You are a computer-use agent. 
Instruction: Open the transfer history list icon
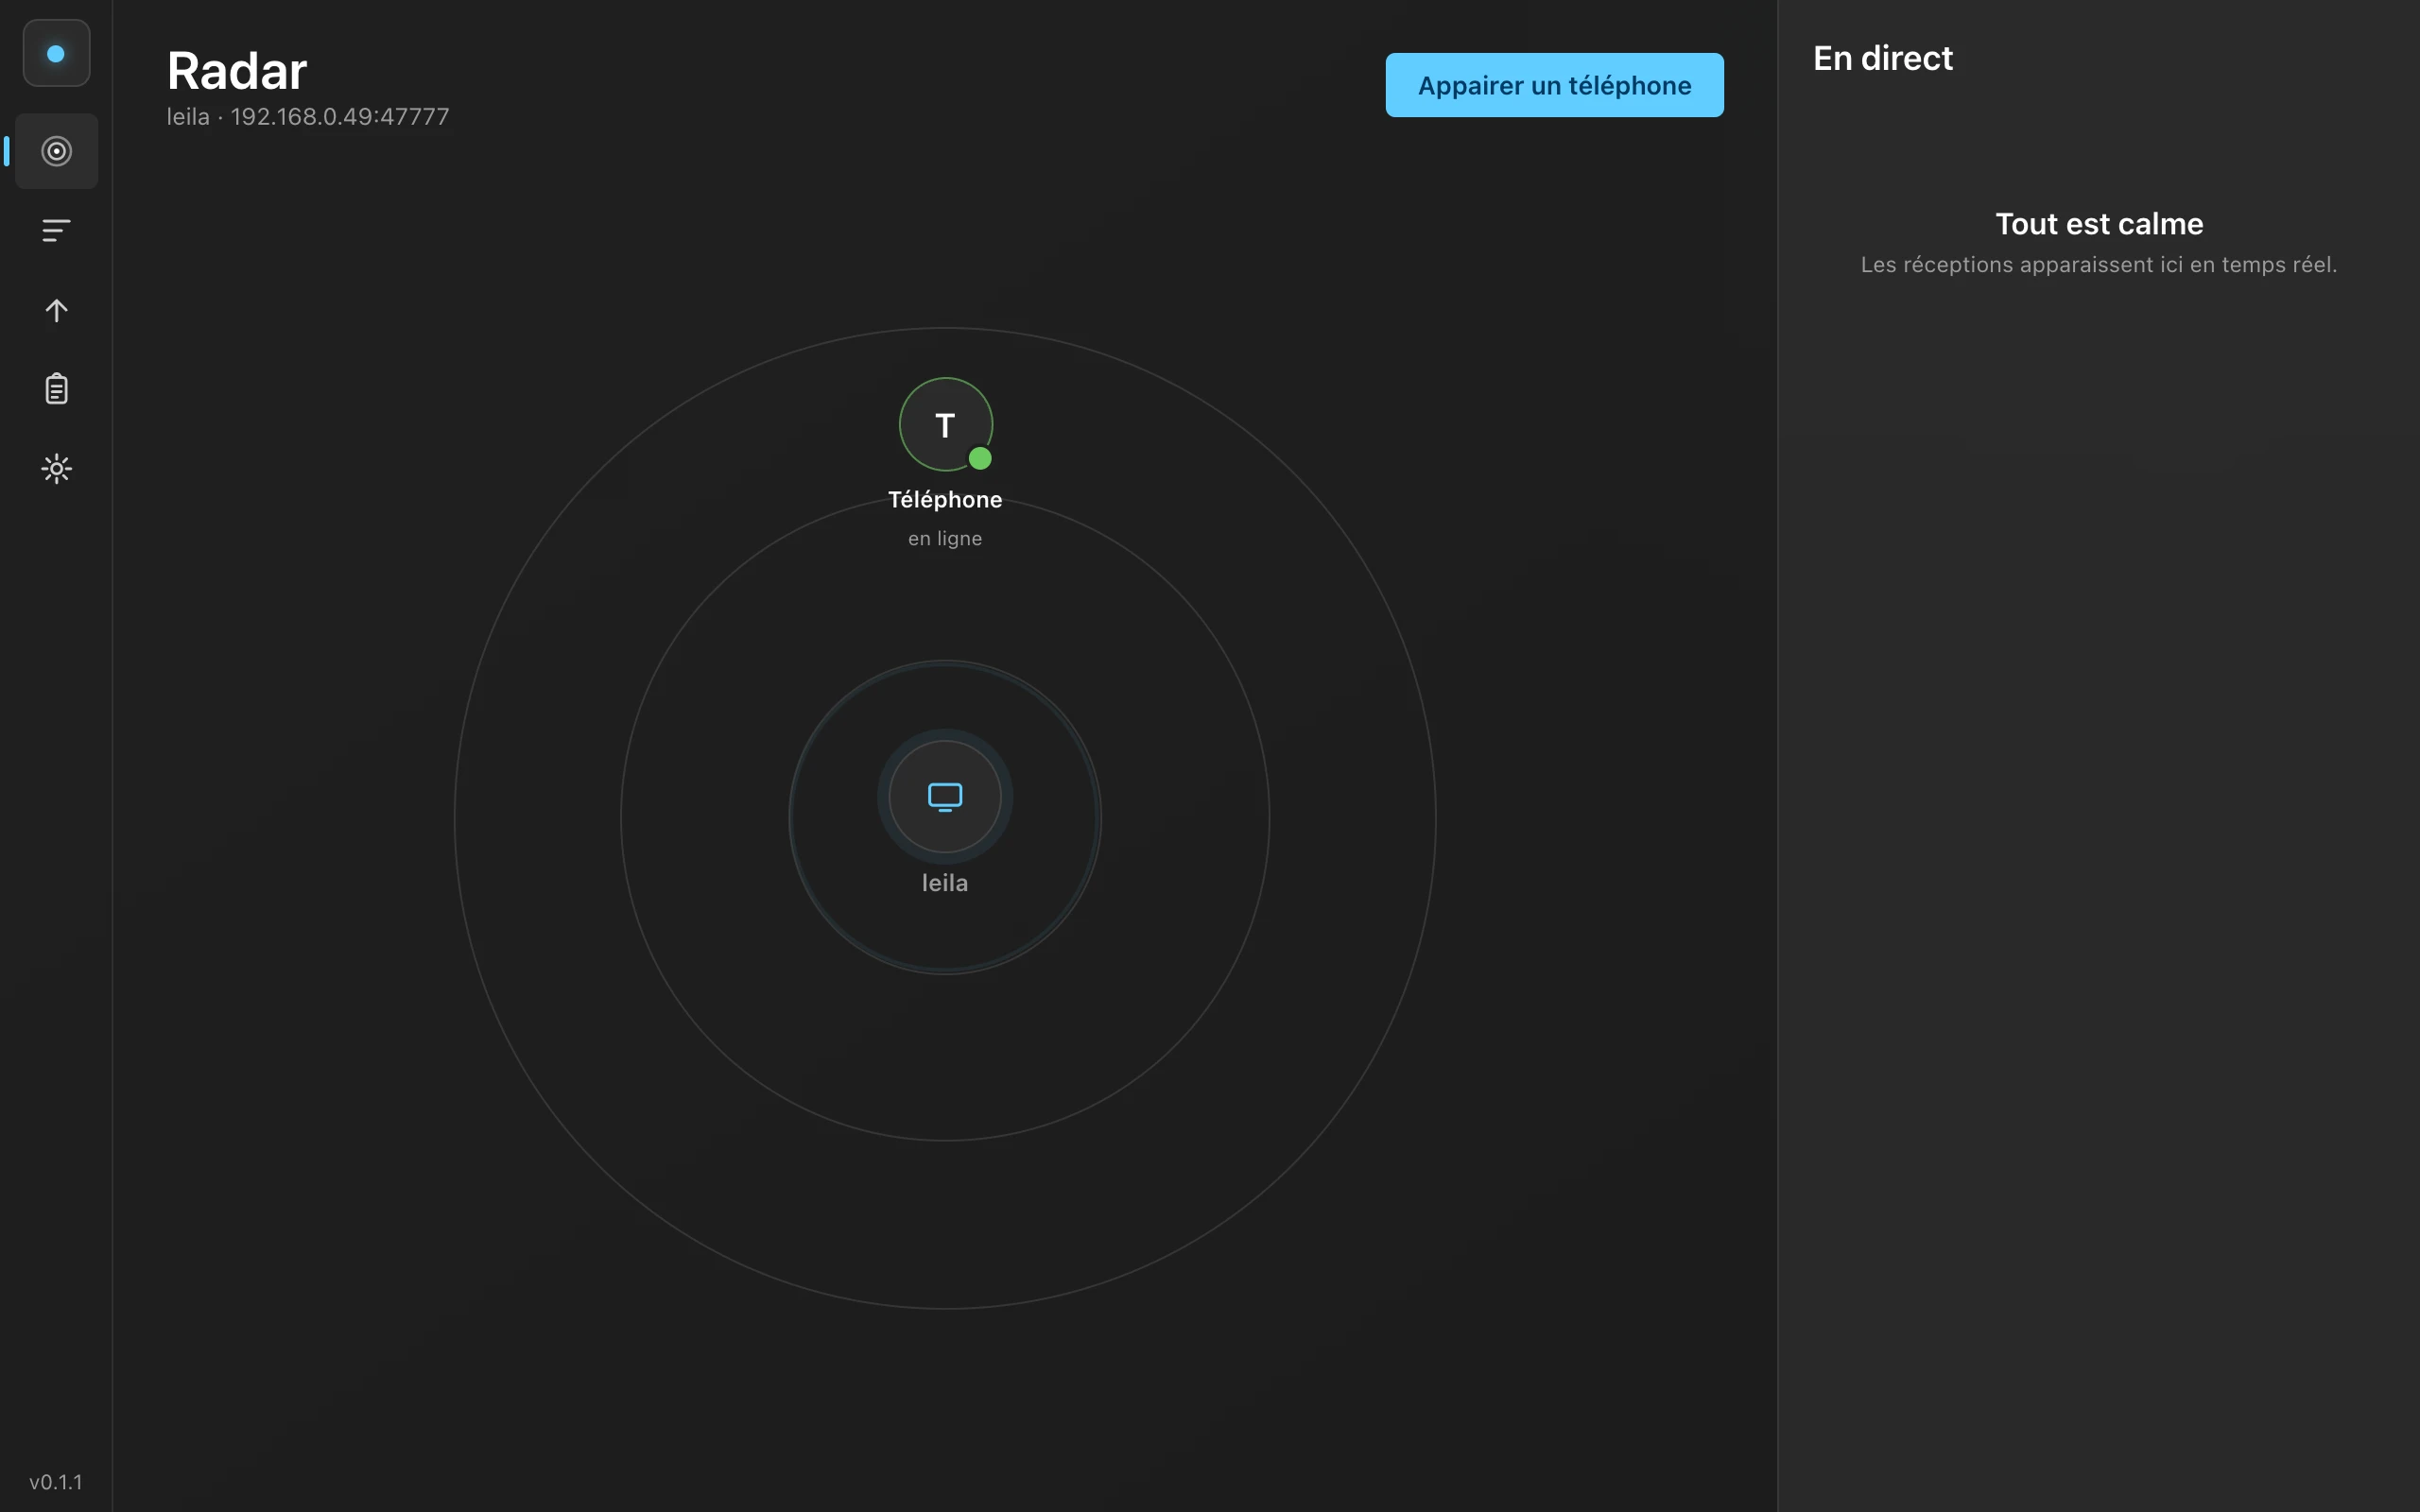(56, 231)
